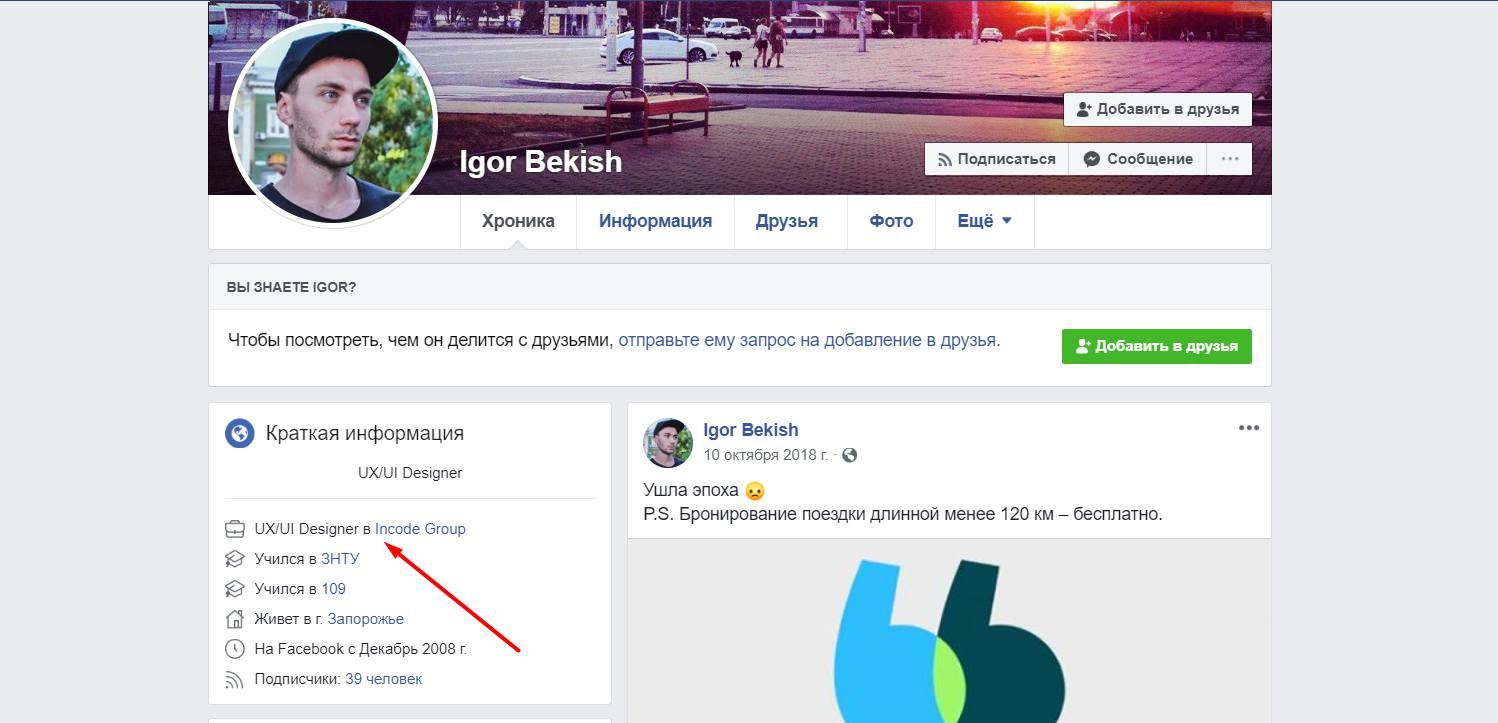Open the more options button beside Сообщение
The width and height of the screenshot is (1498, 723).
coord(1230,159)
